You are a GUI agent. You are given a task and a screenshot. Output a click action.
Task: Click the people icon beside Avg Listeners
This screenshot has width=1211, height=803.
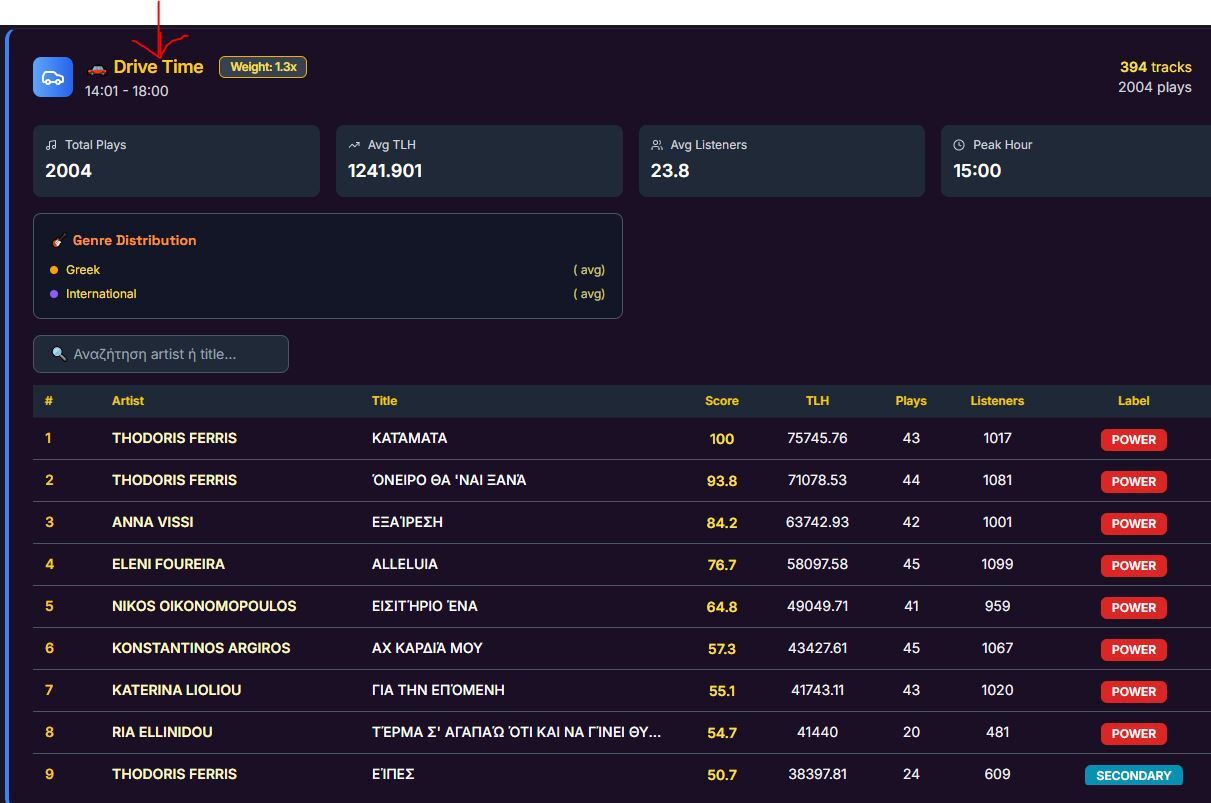click(657, 145)
